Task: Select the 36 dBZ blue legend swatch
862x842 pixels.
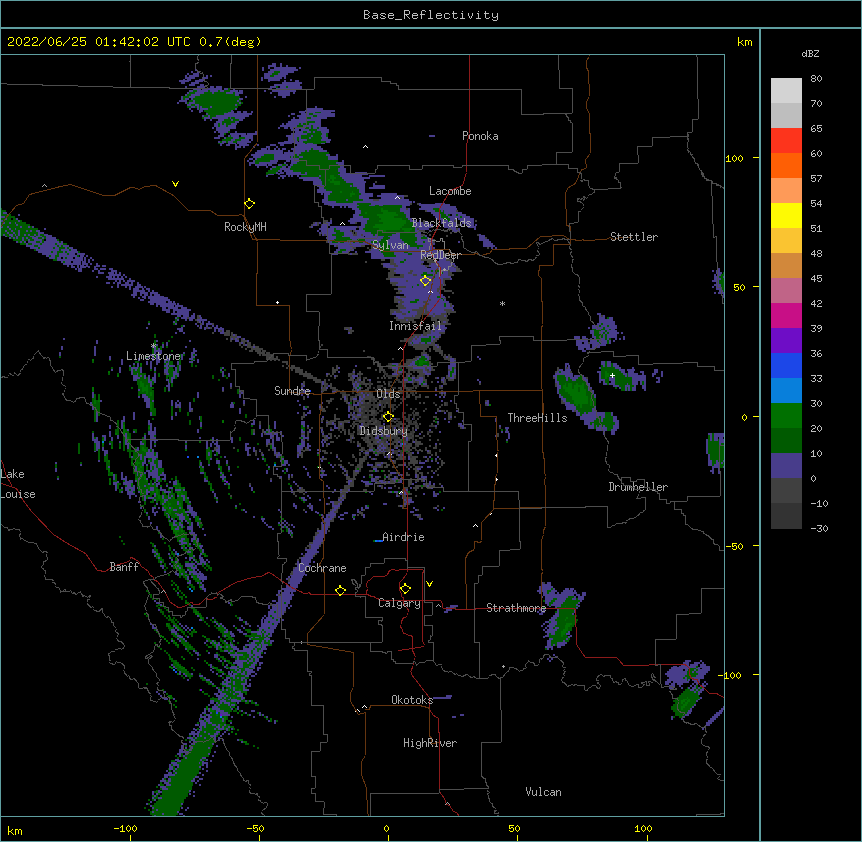Action: 786,365
